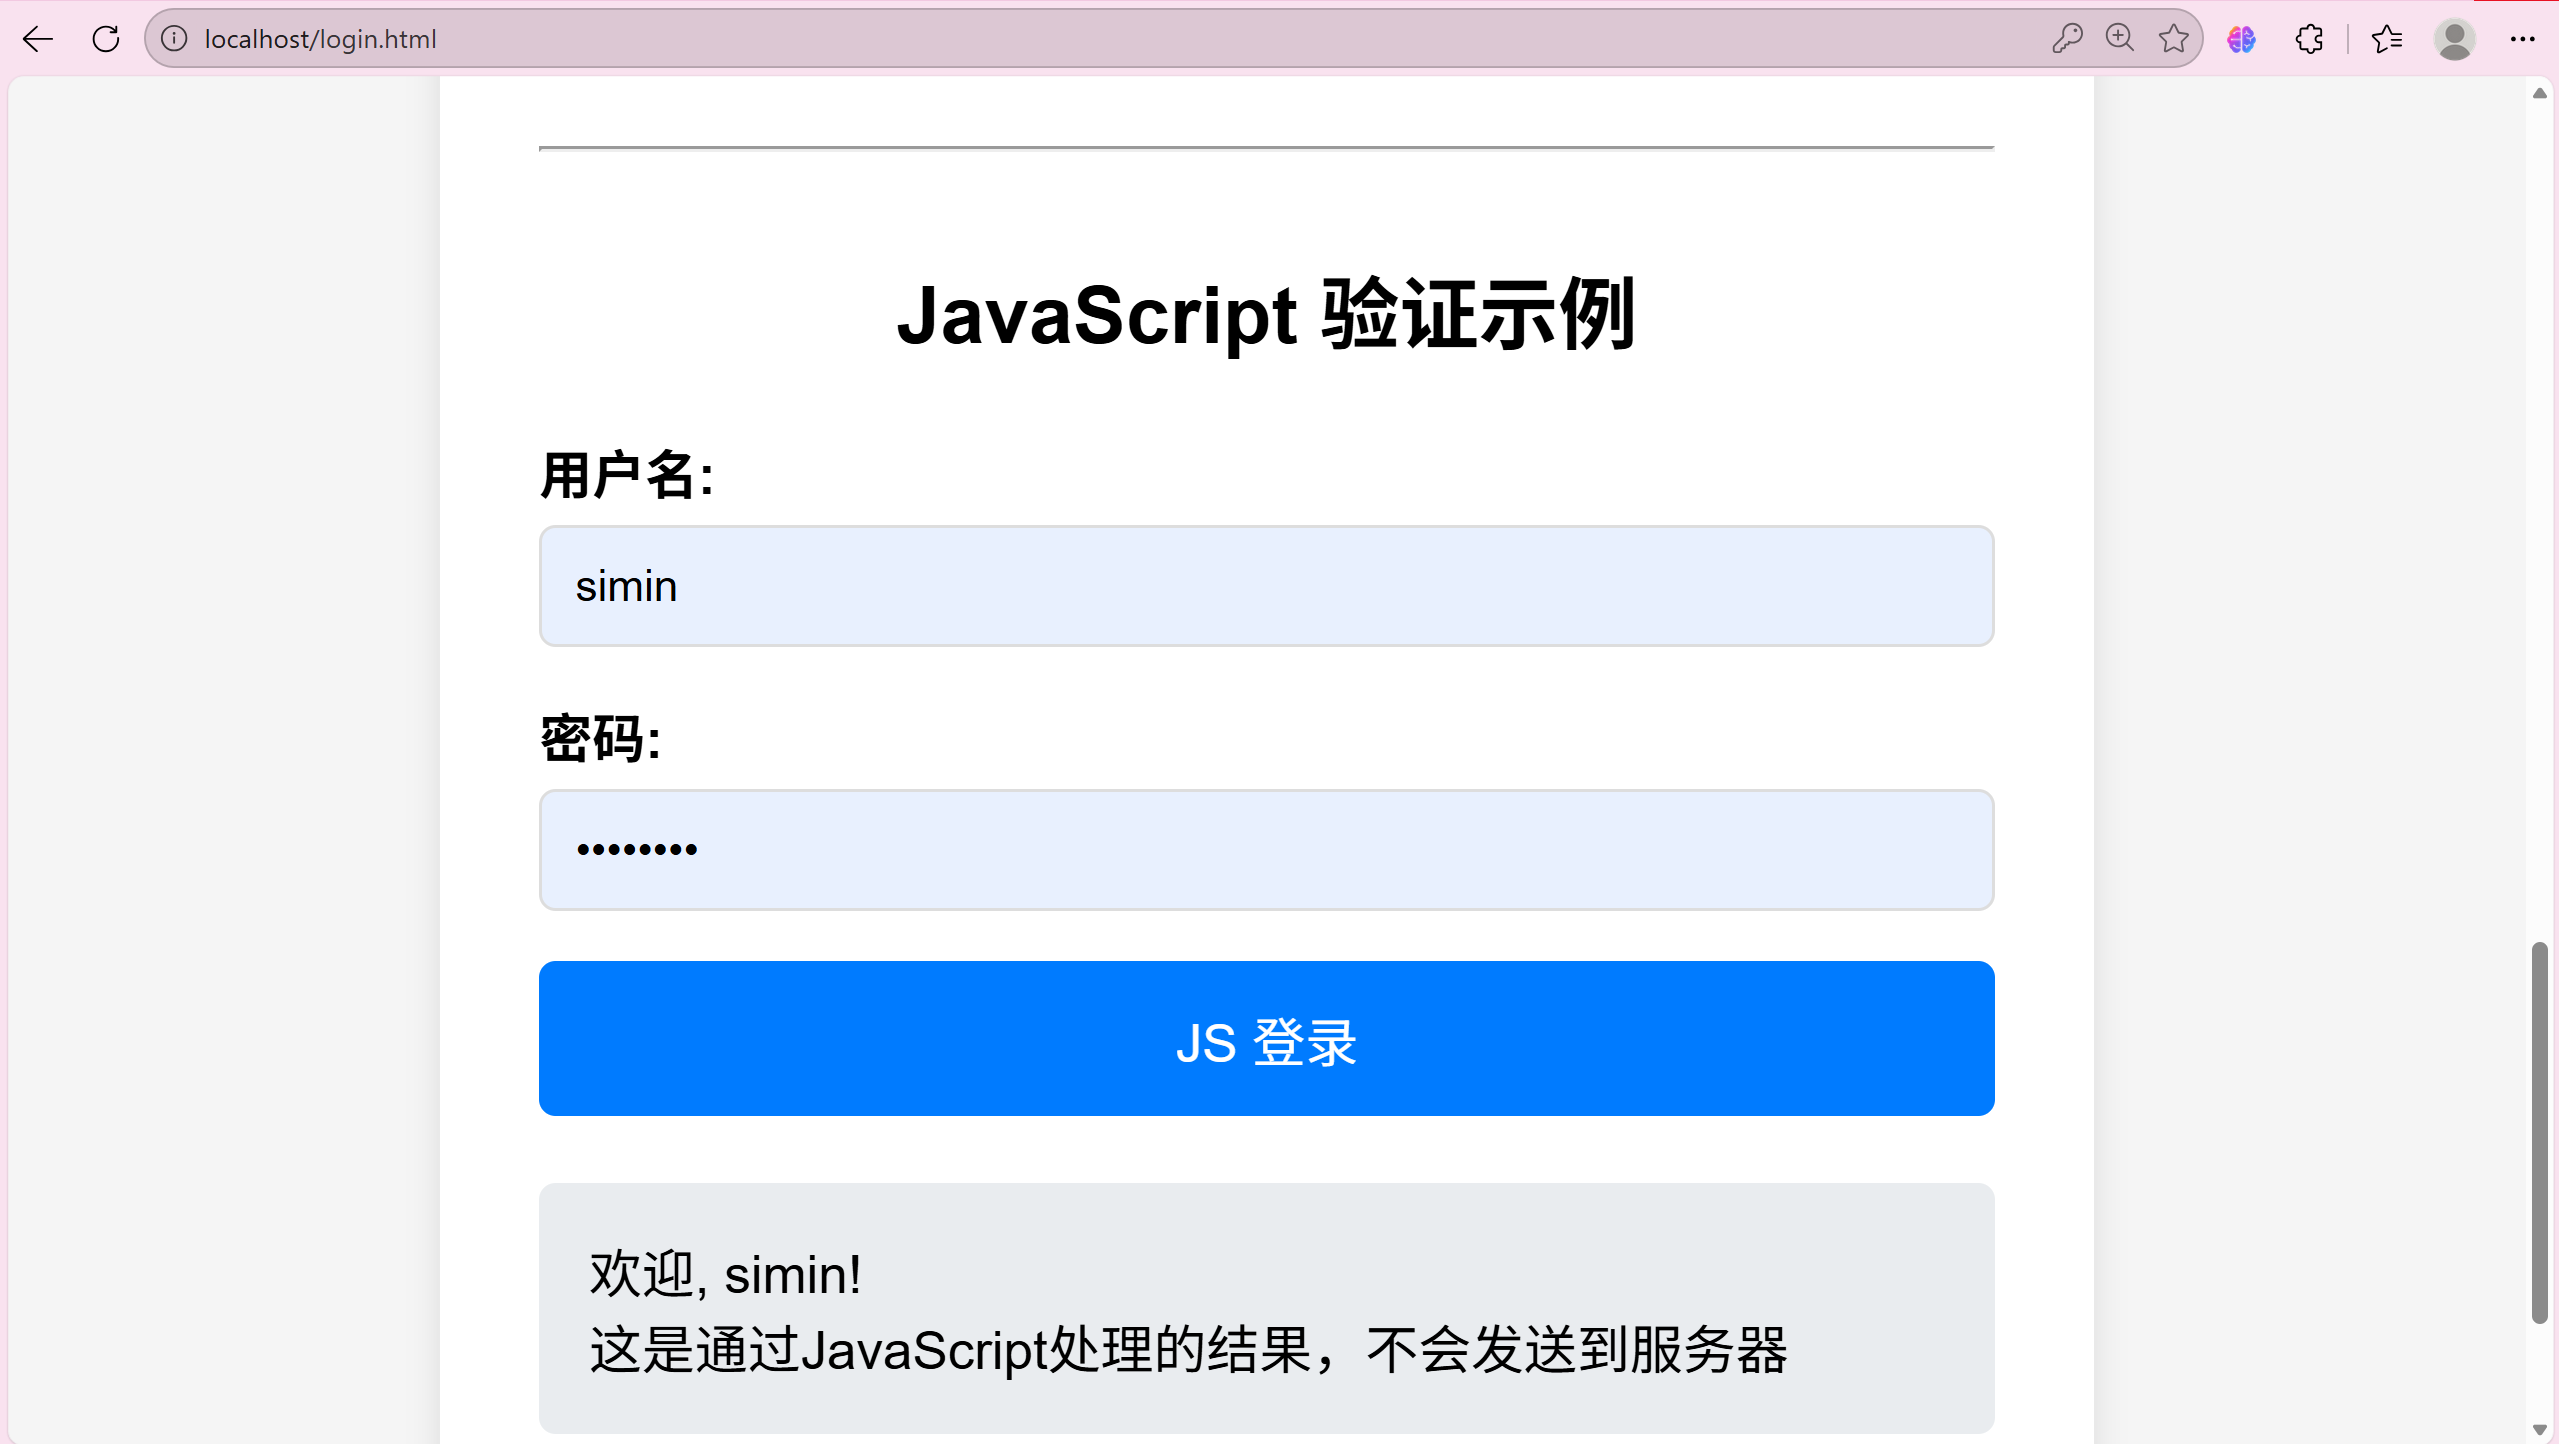Click the scrollbar down arrow
The width and height of the screenshot is (2559, 1444).
(2539, 1430)
